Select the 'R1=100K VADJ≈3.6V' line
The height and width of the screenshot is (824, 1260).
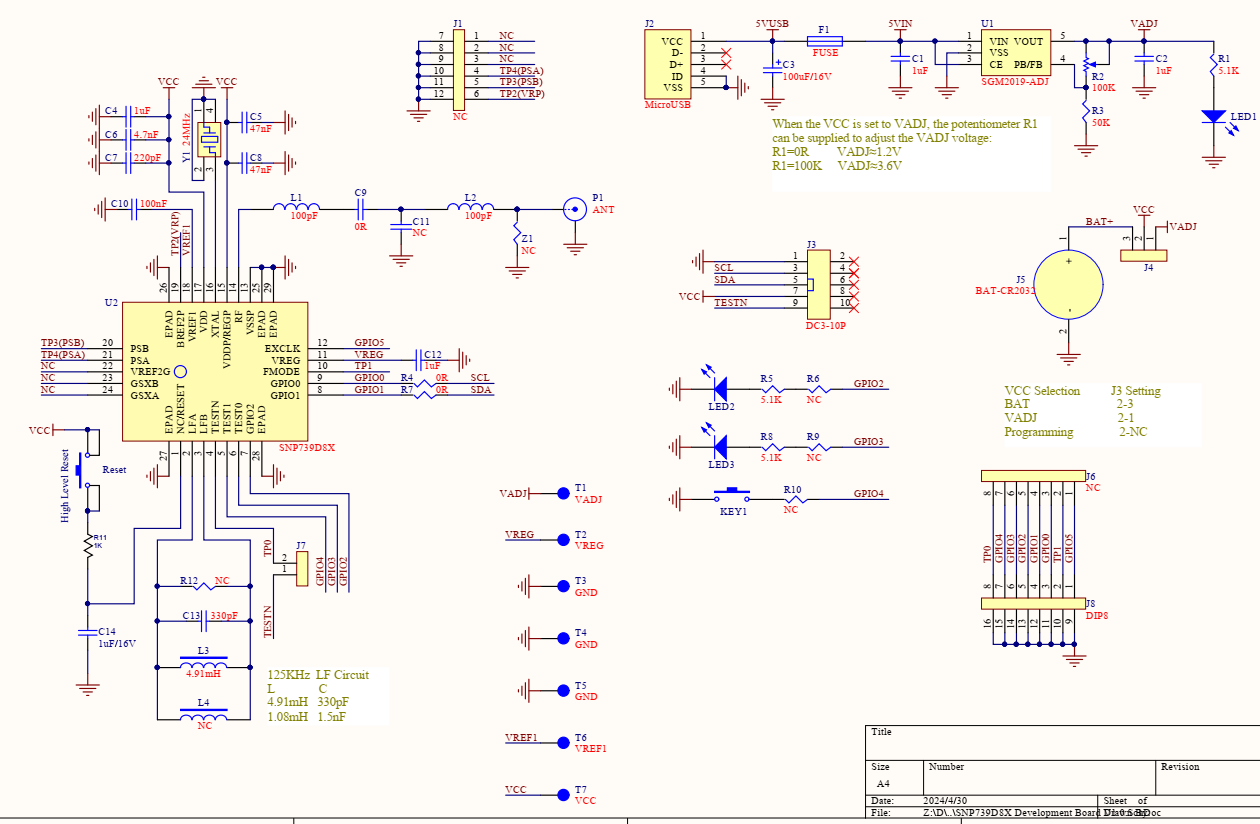click(x=837, y=166)
